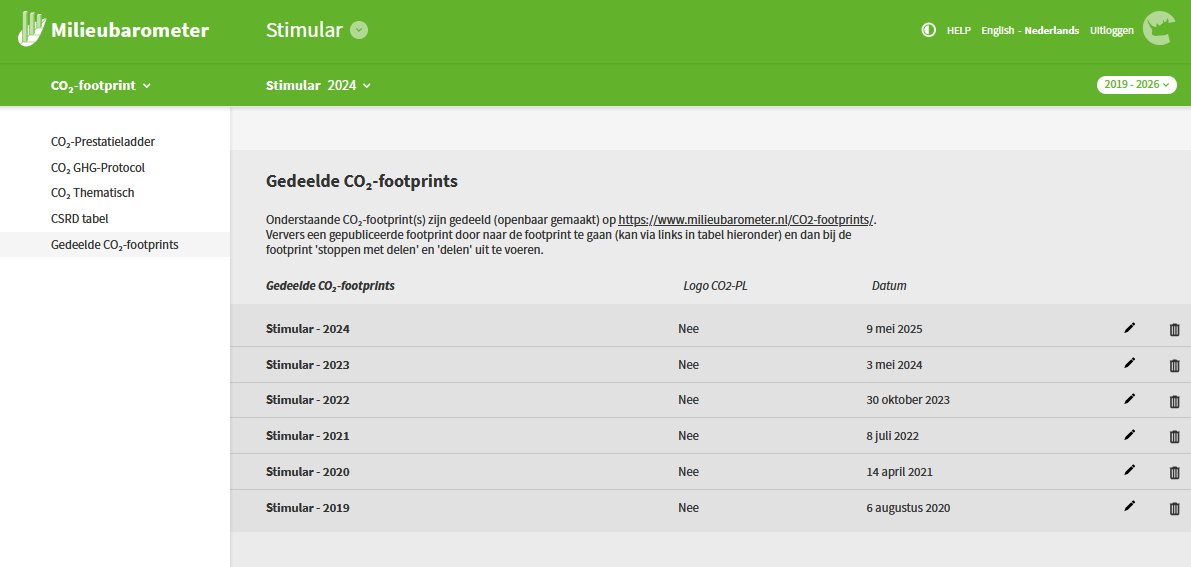Click the date 3 mei 2024

(894, 365)
